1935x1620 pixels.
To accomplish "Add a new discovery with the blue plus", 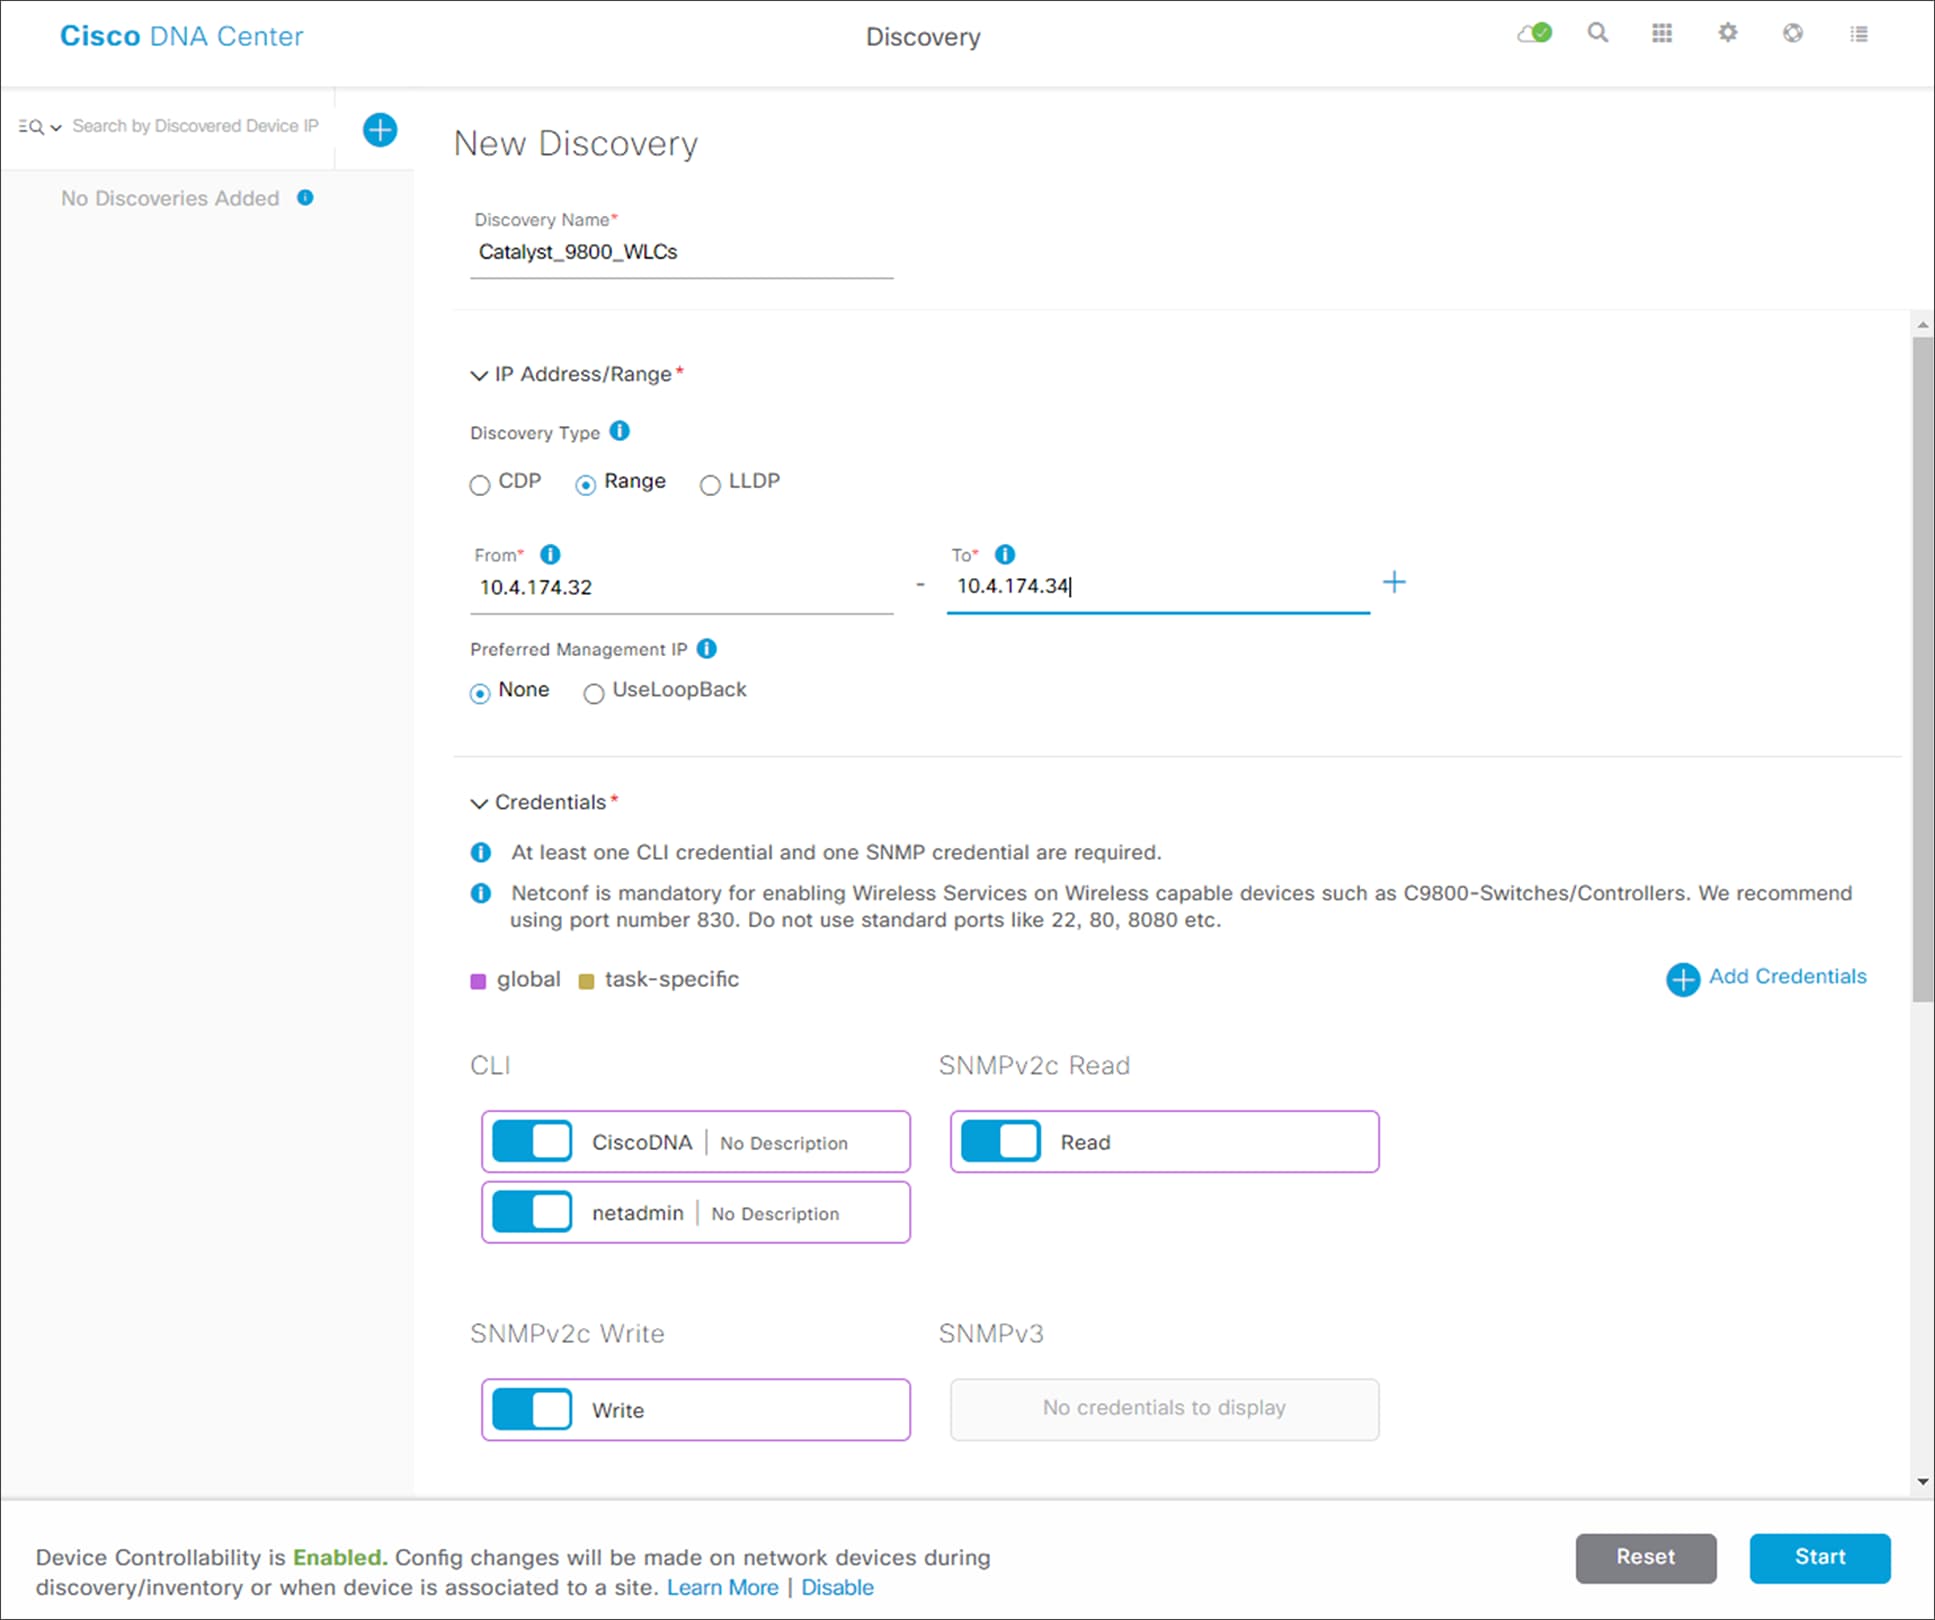I will pos(380,129).
